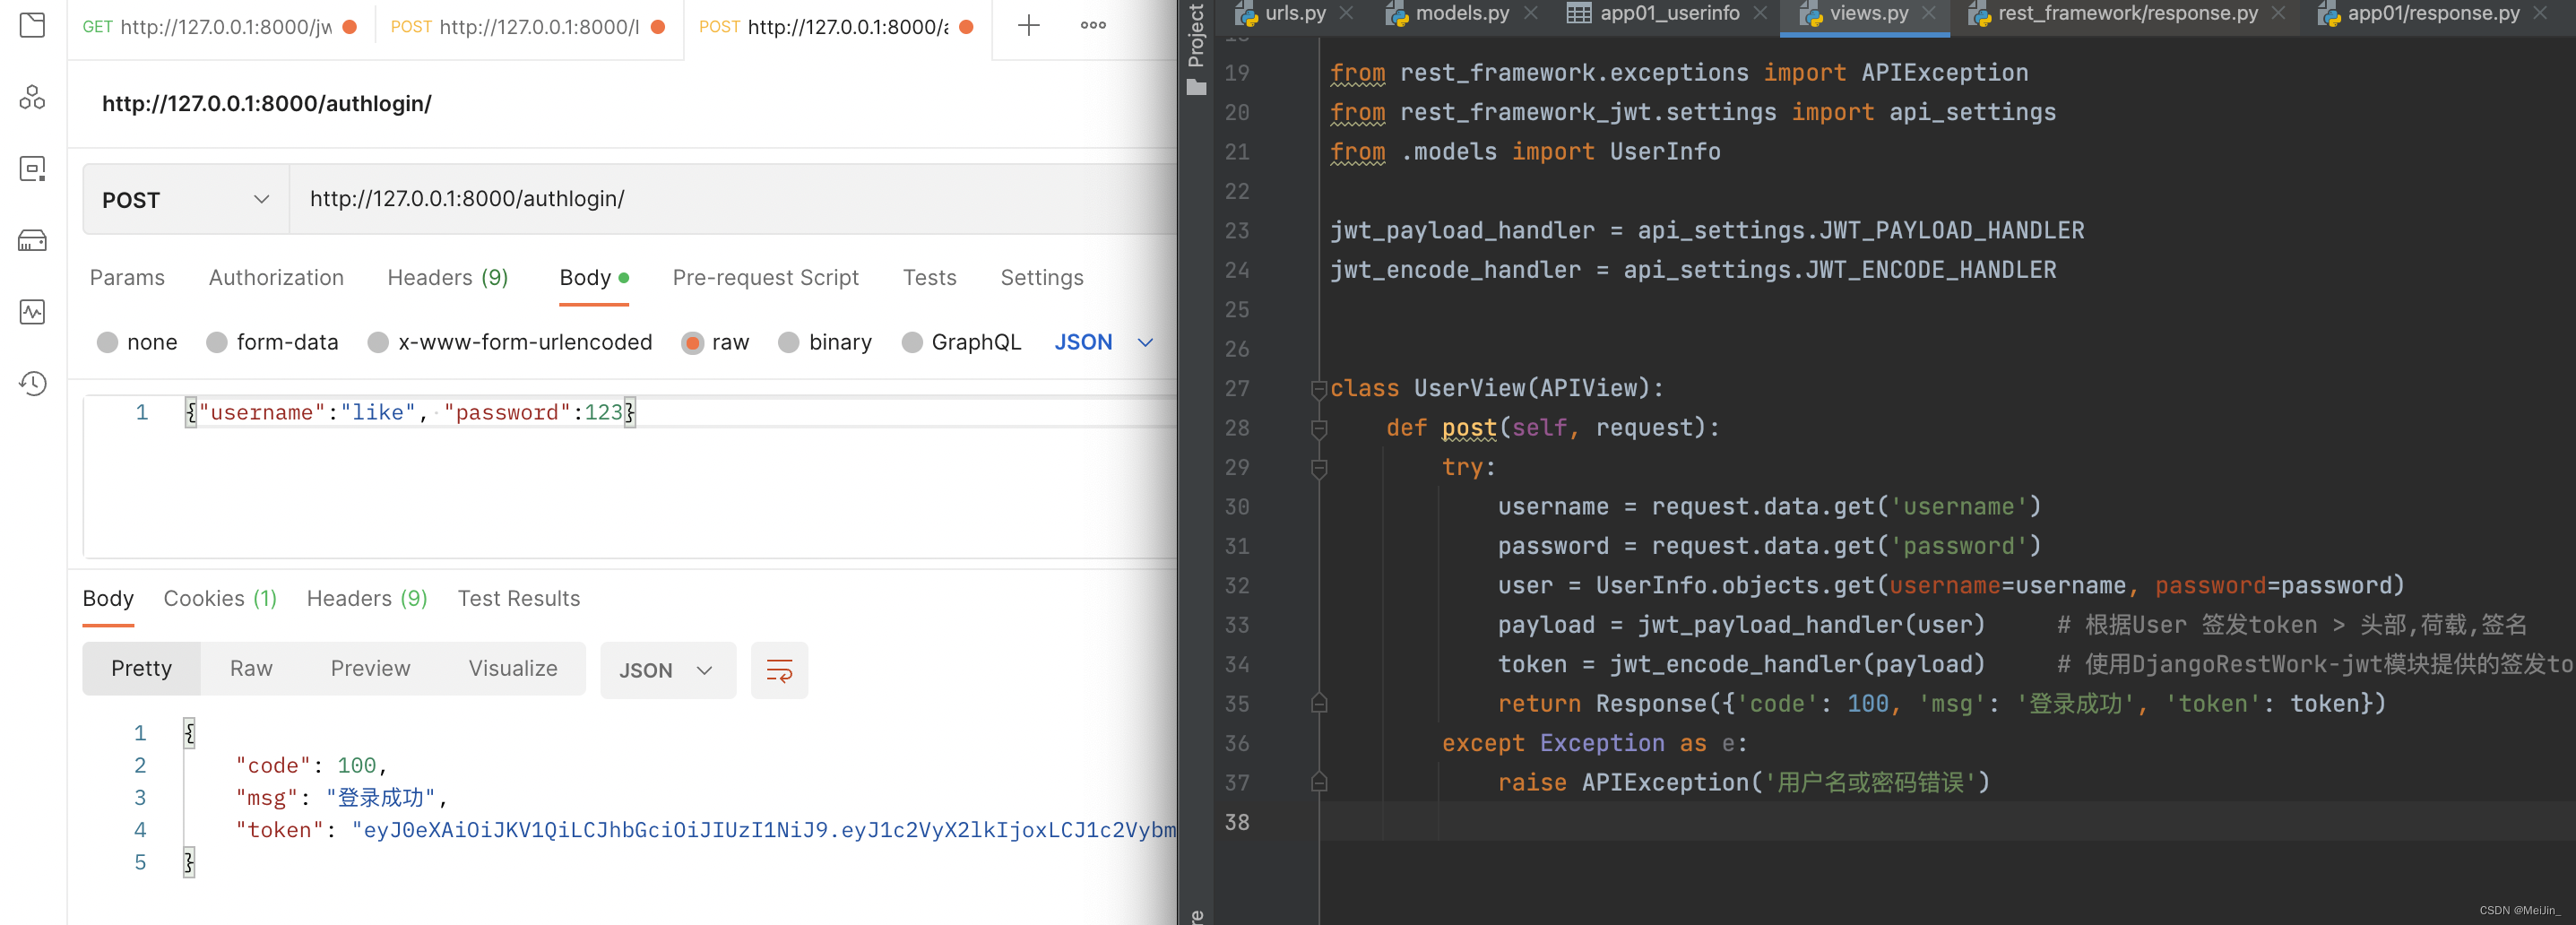Select the Raw response view
The width and height of the screenshot is (2576, 925).
(x=251, y=669)
